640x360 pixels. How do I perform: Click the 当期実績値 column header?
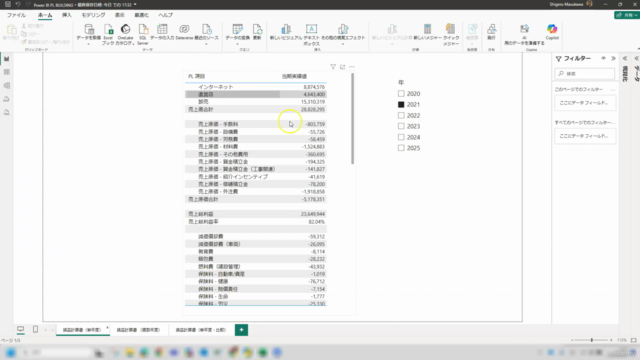point(294,76)
